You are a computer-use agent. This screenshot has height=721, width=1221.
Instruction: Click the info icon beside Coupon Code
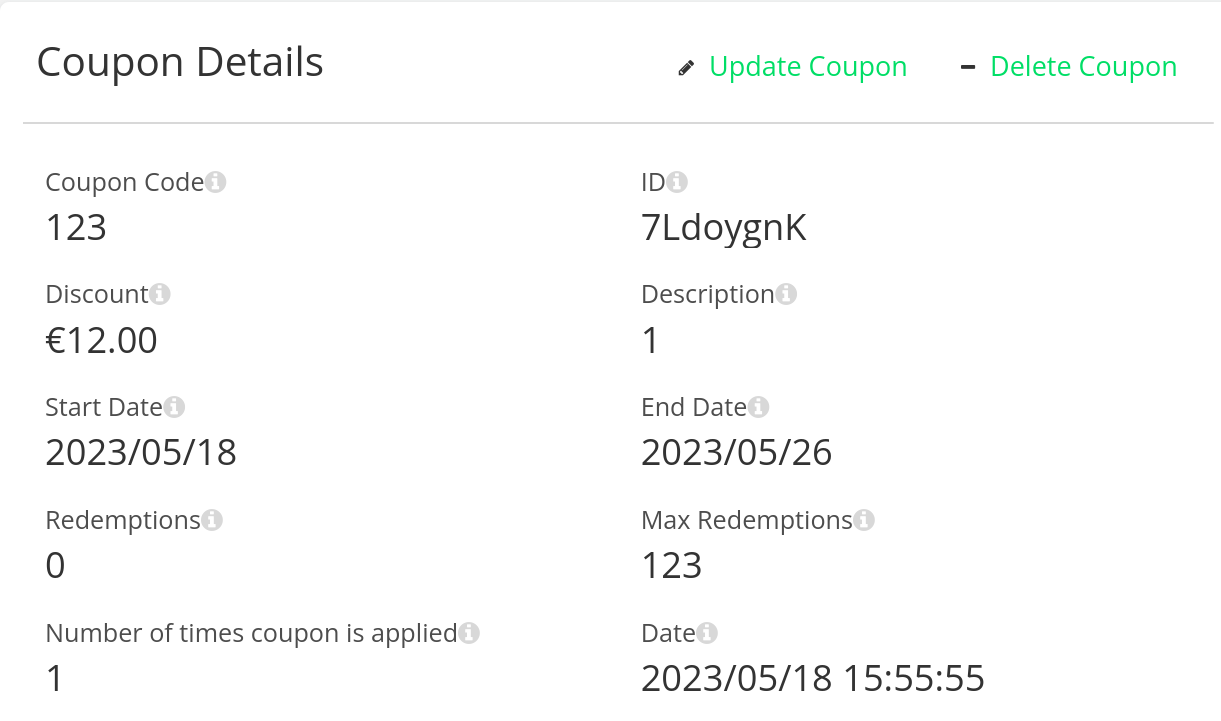click(217, 182)
